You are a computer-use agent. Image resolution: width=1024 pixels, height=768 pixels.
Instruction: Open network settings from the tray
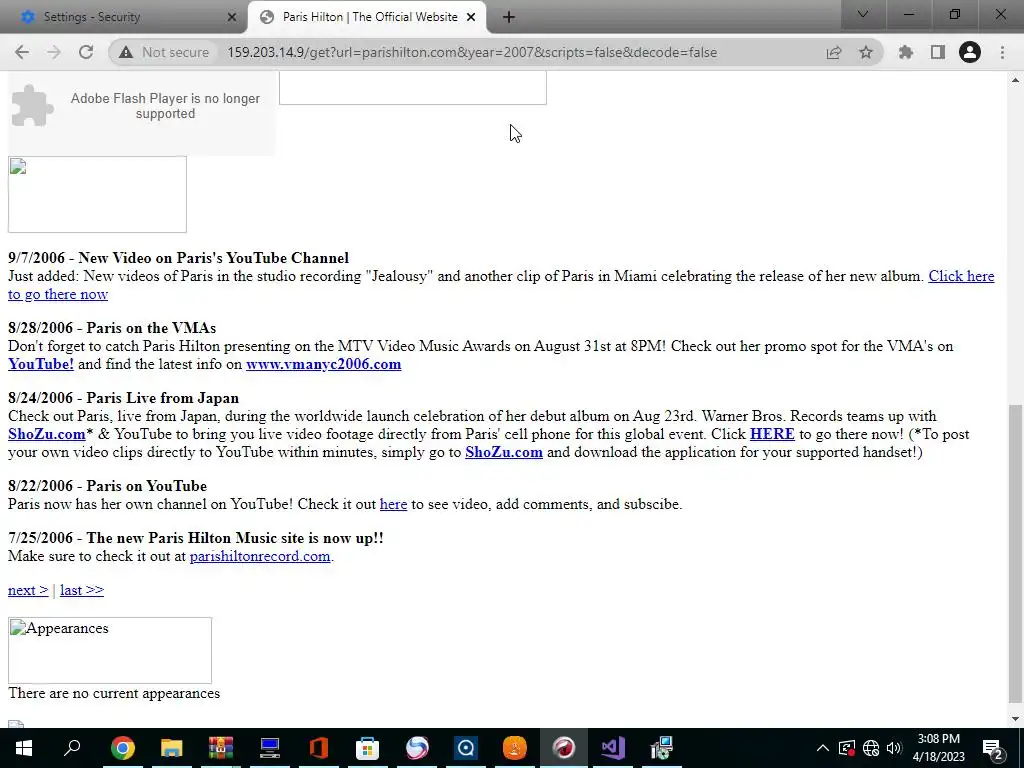[x=871, y=748]
